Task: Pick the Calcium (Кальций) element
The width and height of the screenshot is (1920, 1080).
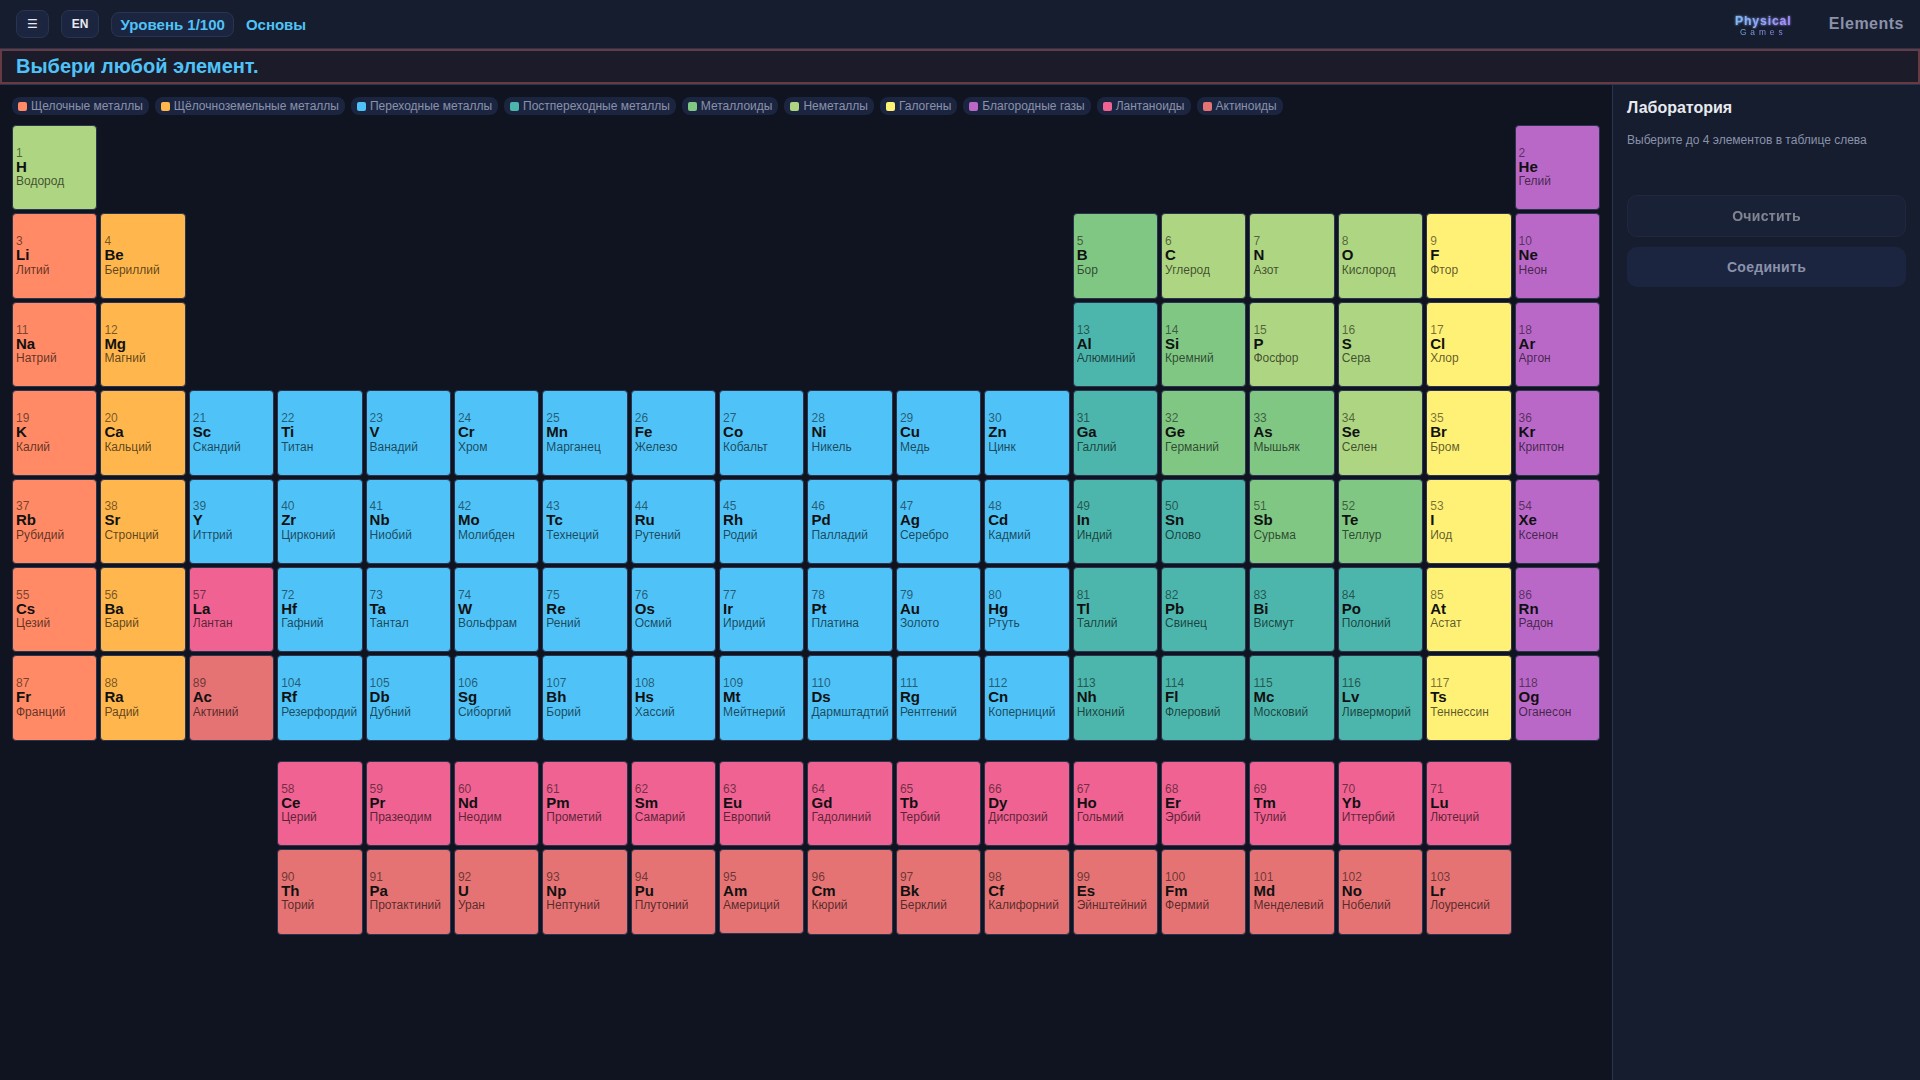Action: click(143, 433)
